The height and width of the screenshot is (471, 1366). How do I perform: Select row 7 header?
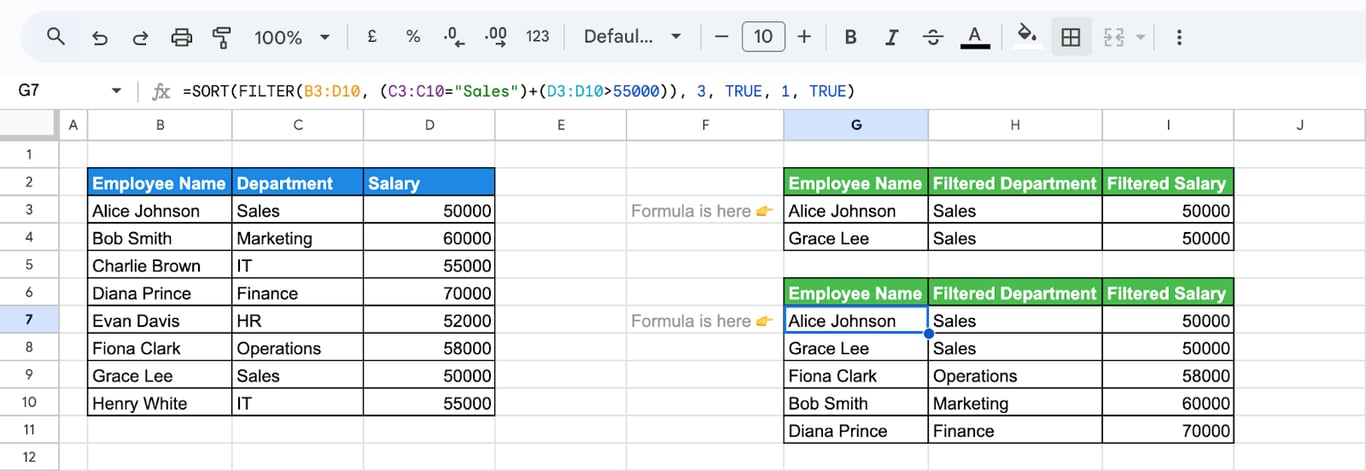click(29, 321)
